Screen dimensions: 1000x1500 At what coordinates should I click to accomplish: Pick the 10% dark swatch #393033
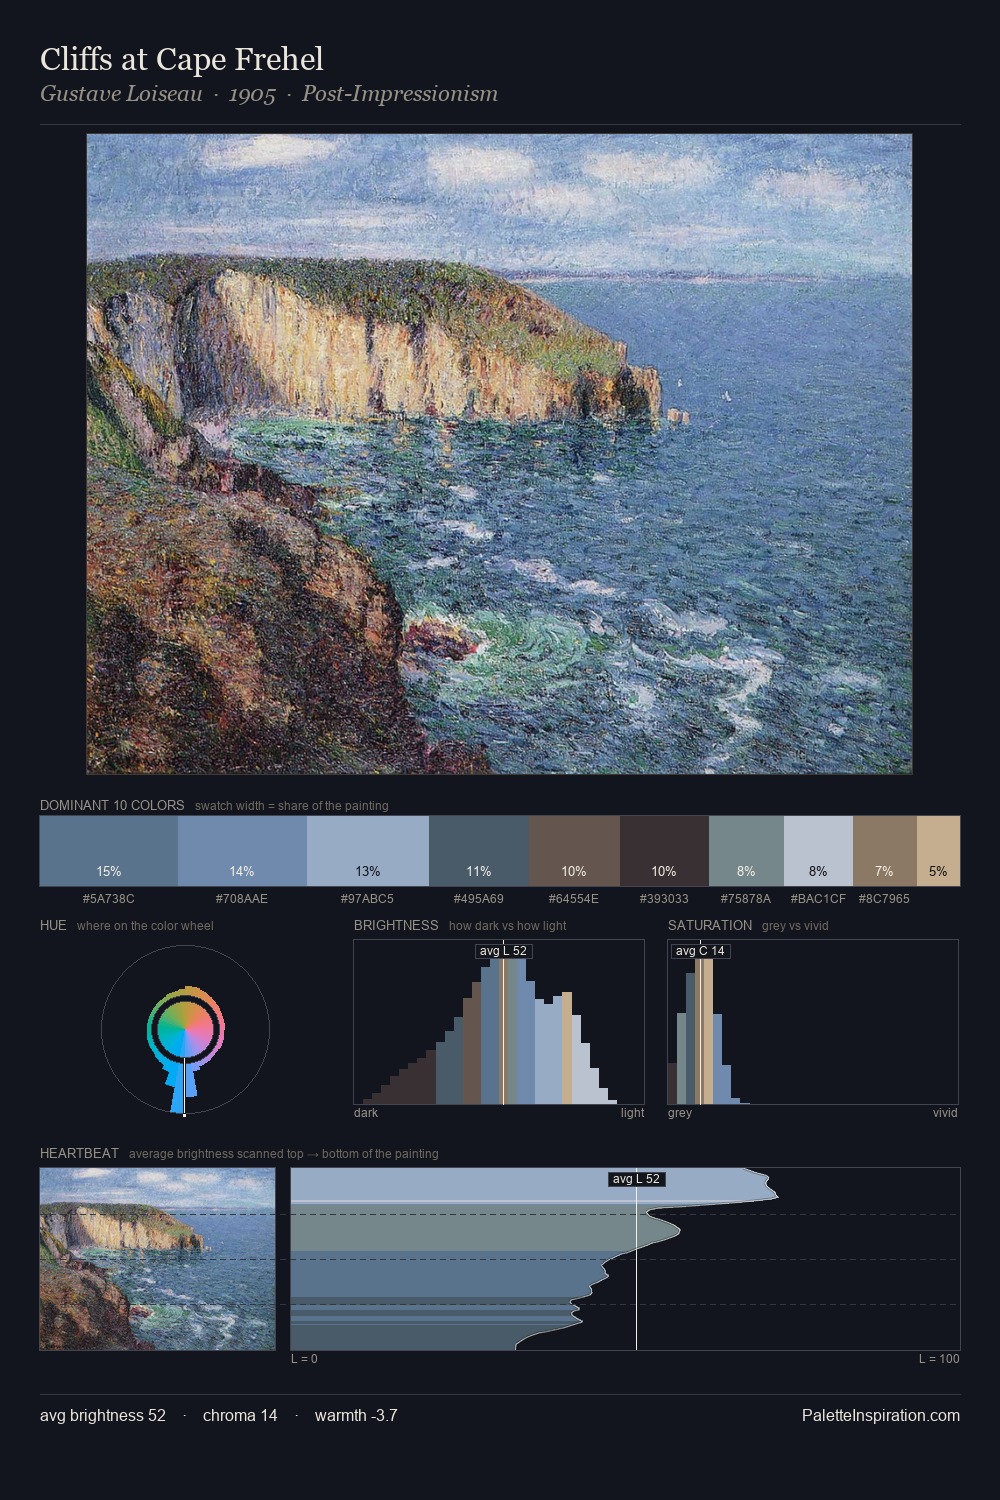tap(664, 851)
